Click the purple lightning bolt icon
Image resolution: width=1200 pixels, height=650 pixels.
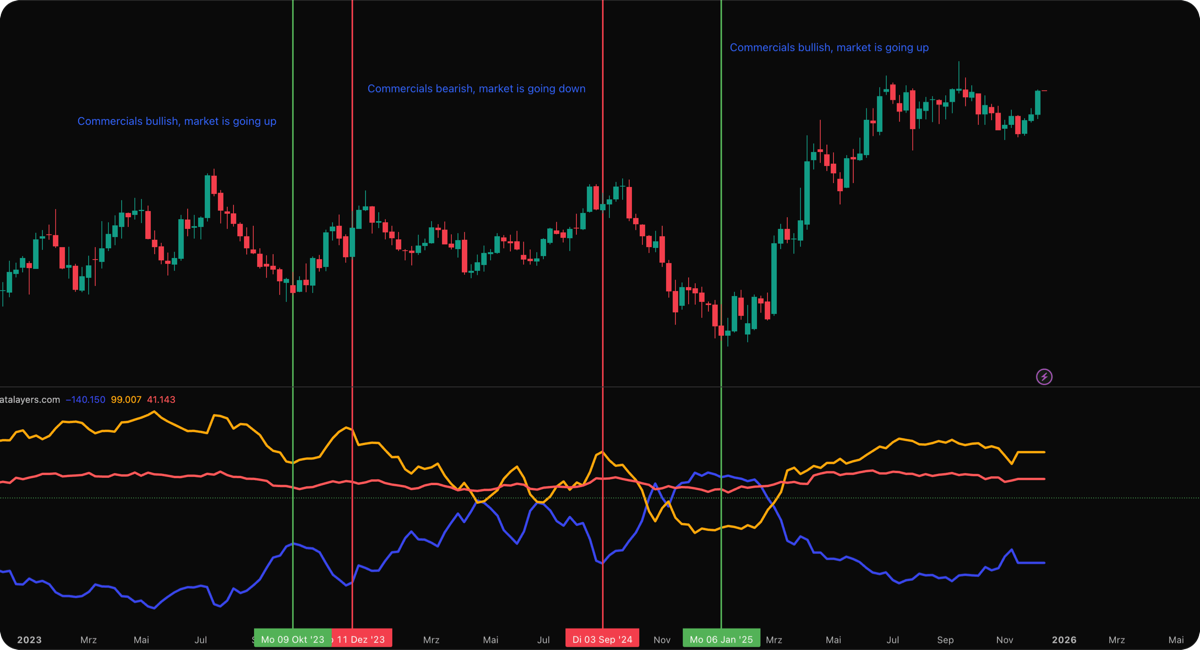1044,376
